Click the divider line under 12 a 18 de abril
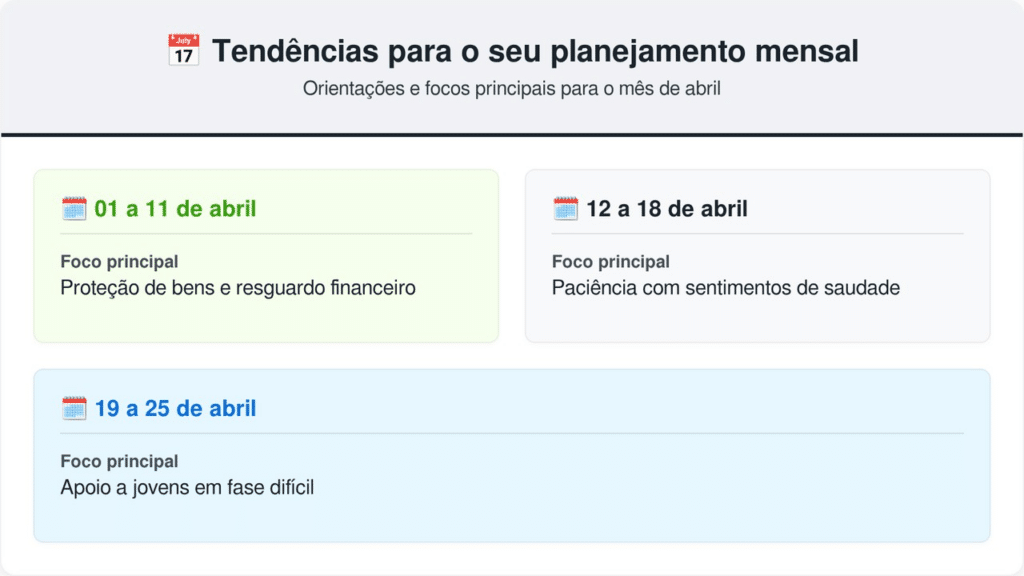Image resolution: width=1024 pixels, height=576 pixels. tap(758, 234)
